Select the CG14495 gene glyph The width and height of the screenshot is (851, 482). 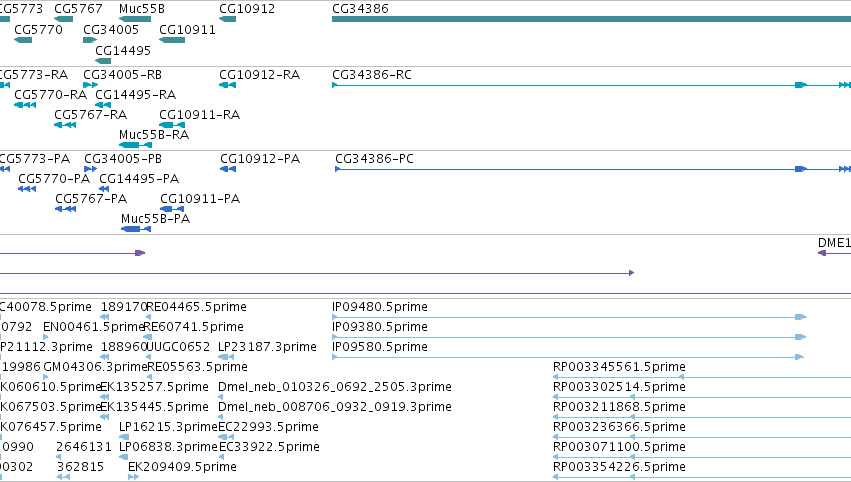pos(103,61)
